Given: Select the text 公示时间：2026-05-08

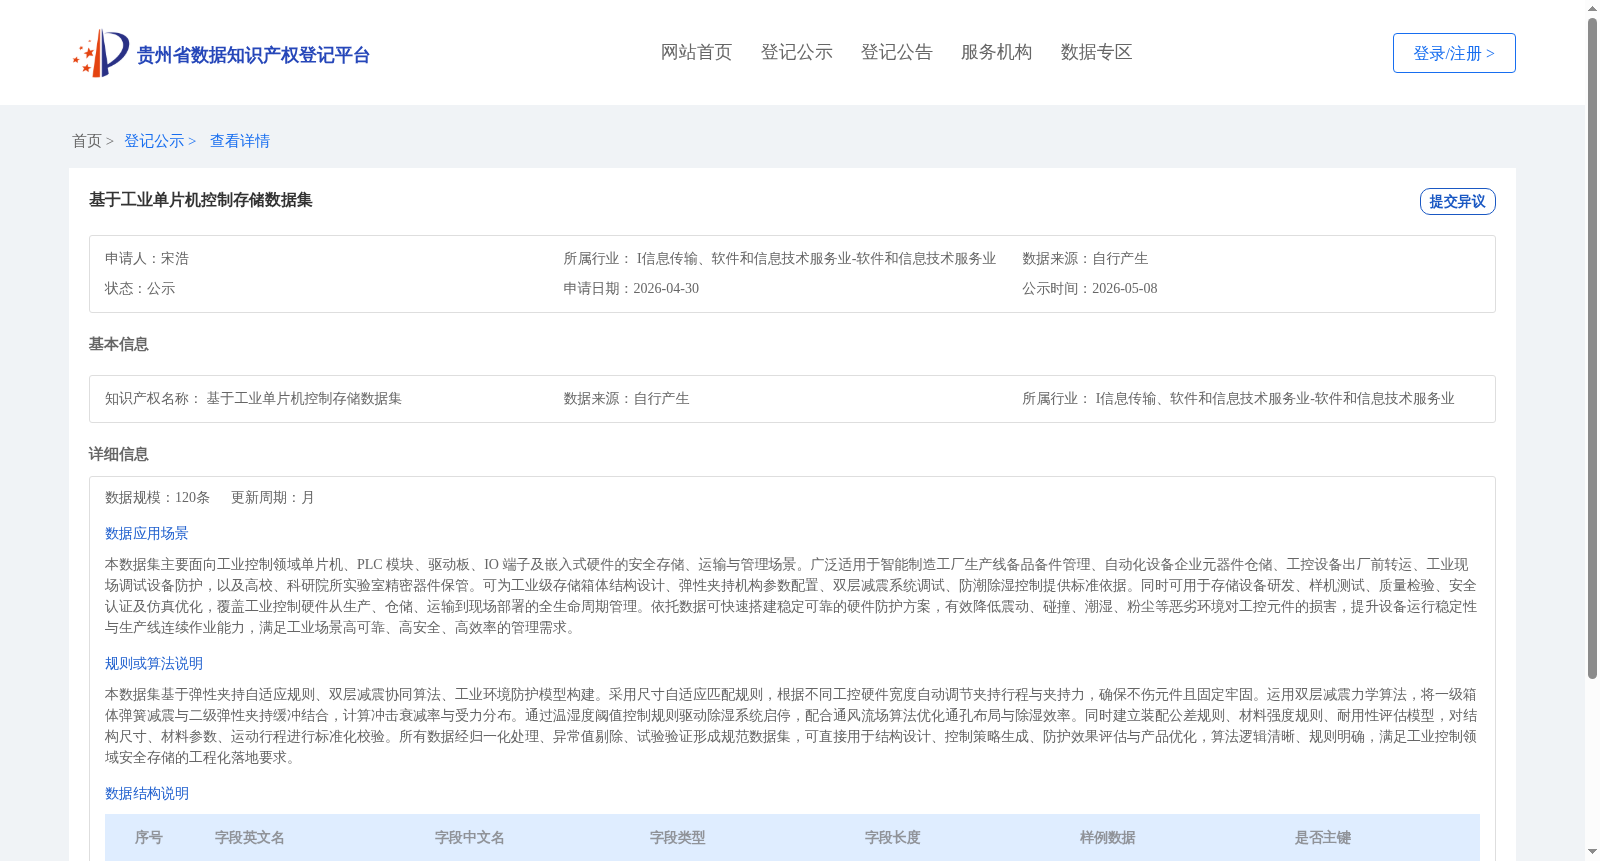Looking at the screenshot, I should coord(1090,289).
